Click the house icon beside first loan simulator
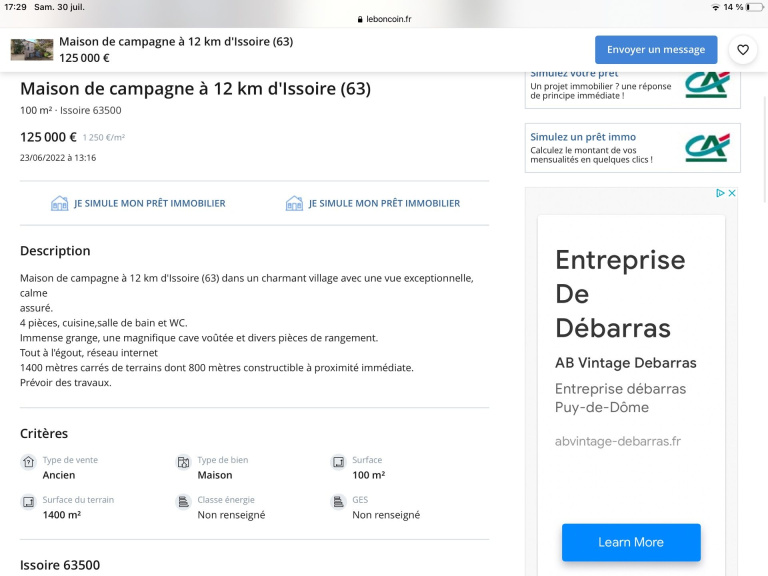The height and width of the screenshot is (576, 768). [60, 203]
